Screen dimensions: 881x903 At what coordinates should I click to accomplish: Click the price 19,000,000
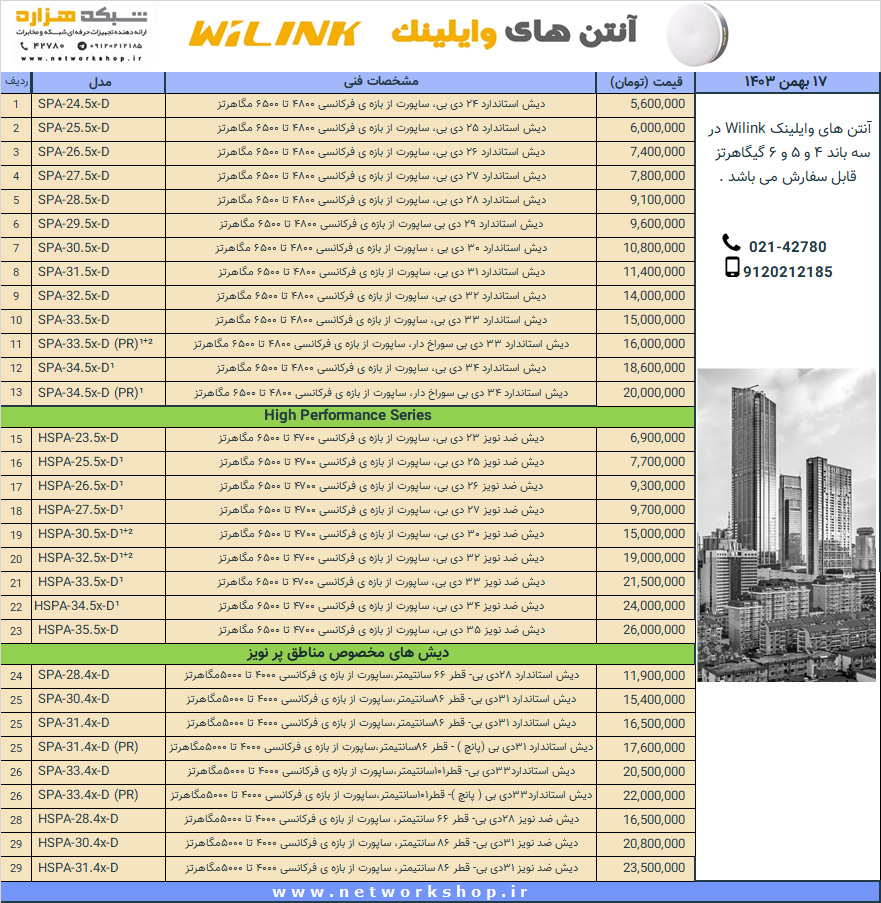tap(654, 558)
